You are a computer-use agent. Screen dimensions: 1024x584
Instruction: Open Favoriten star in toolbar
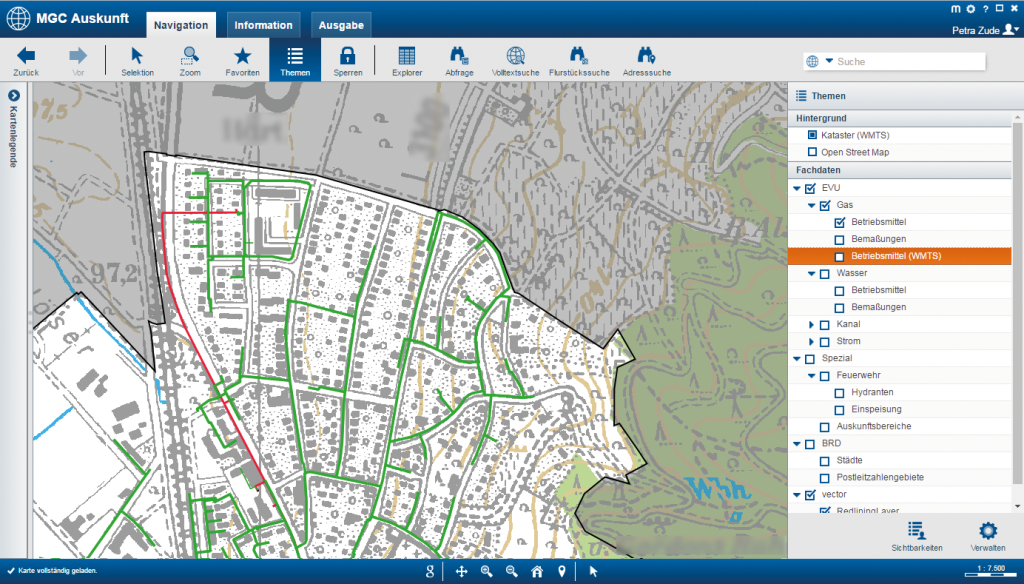[x=242, y=60]
